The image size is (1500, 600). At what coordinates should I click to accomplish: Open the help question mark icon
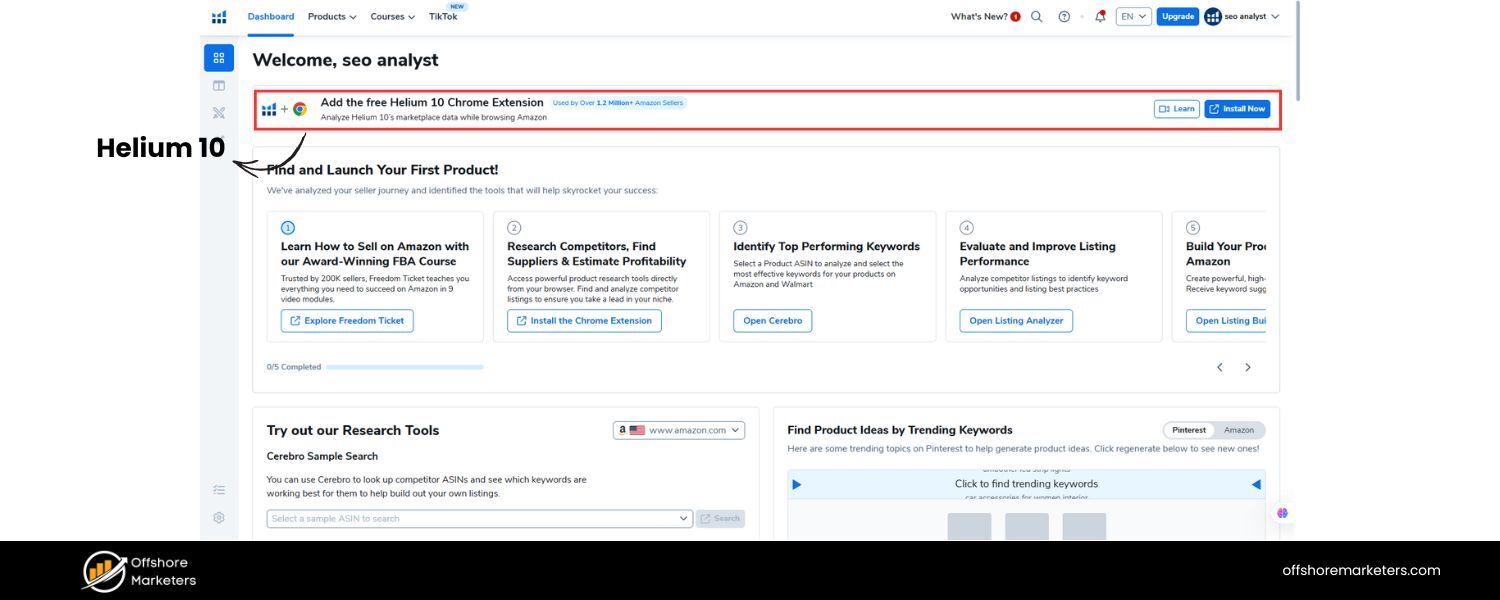(x=1064, y=17)
